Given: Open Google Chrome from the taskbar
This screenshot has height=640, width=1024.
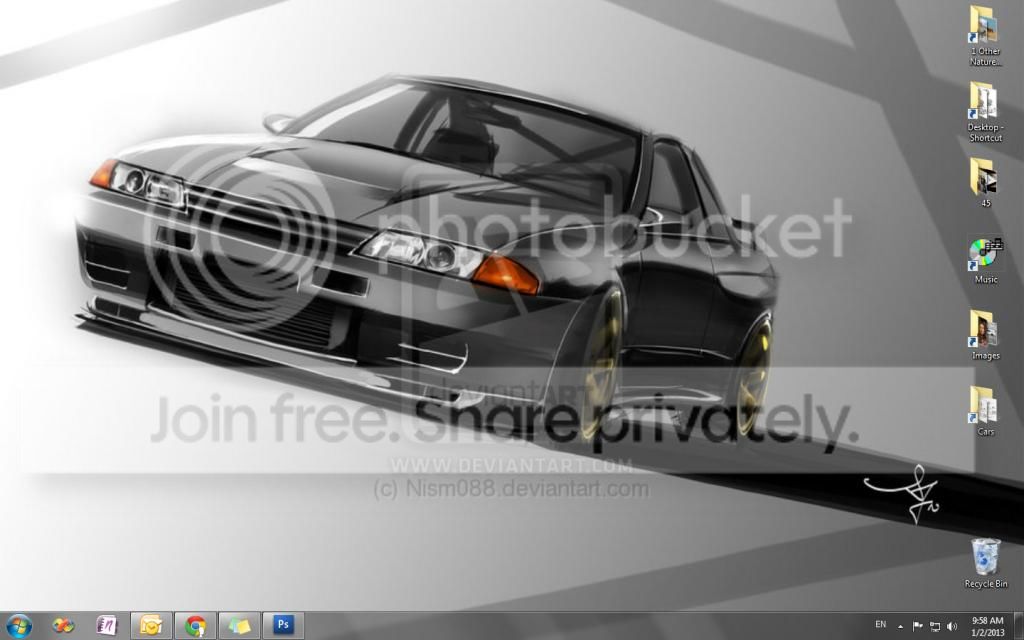Looking at the screenshot, I should [x=196, y=626].
